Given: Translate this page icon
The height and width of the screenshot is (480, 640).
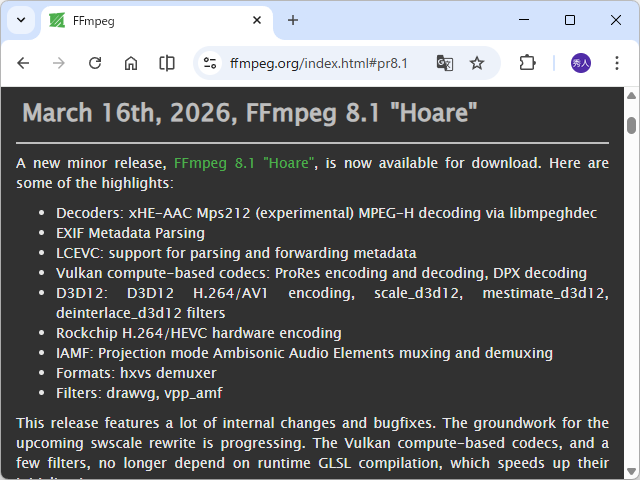Looking at the screenshot, I should click(x=444, y=63).
